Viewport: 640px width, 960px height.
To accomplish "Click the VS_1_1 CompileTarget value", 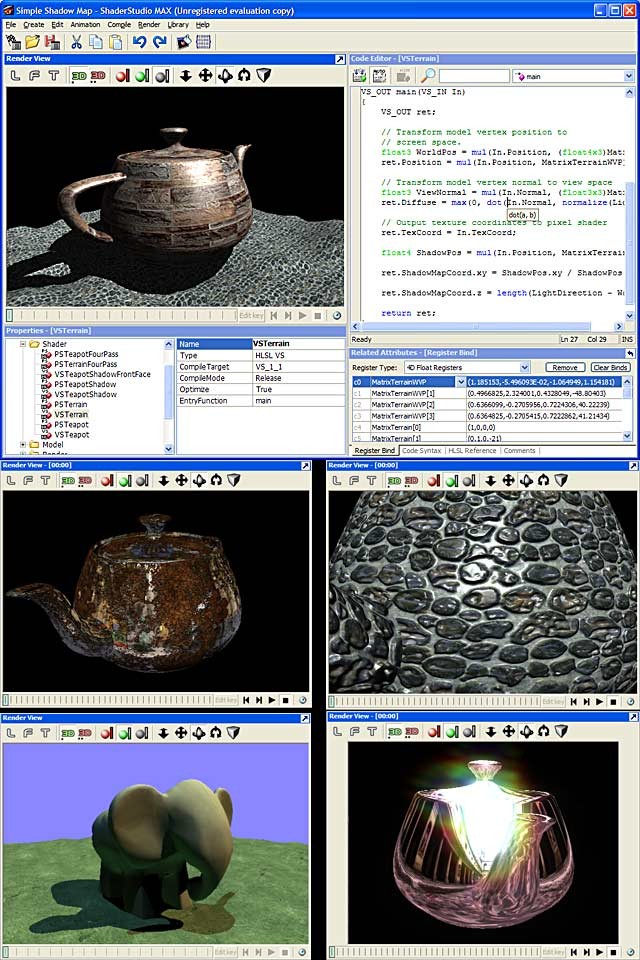I will [299, 367].
